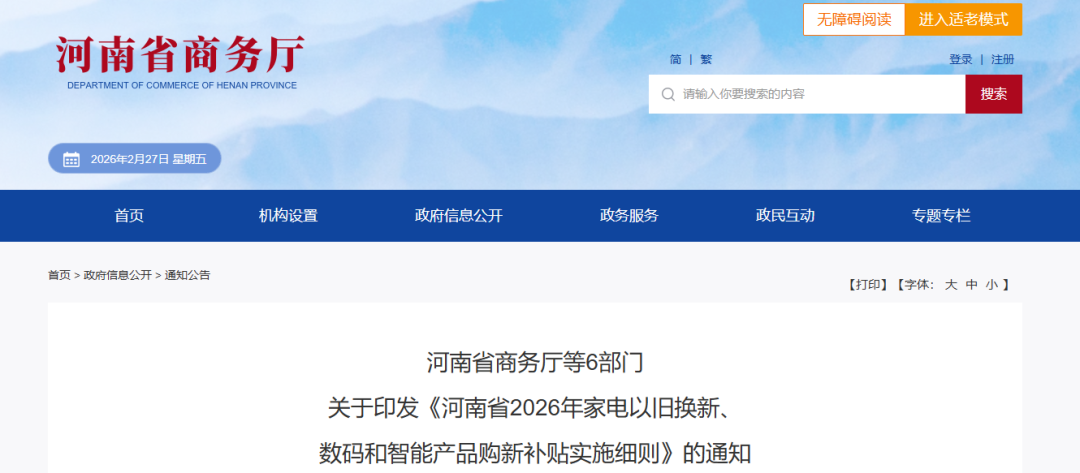
Task: Click 通知公告 in the breadcrumb
Action: coord(187,275)
